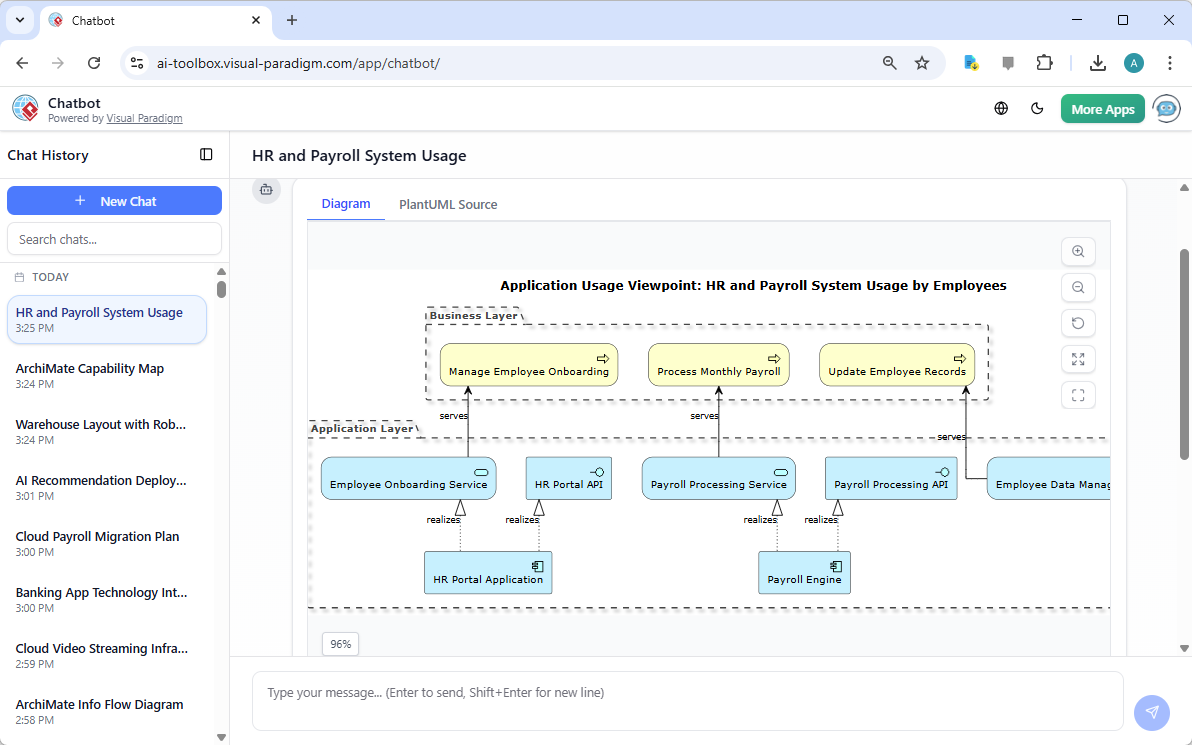Switch to the PlantUML Source tab
The image size is (1192, 745).
point(448,204)
